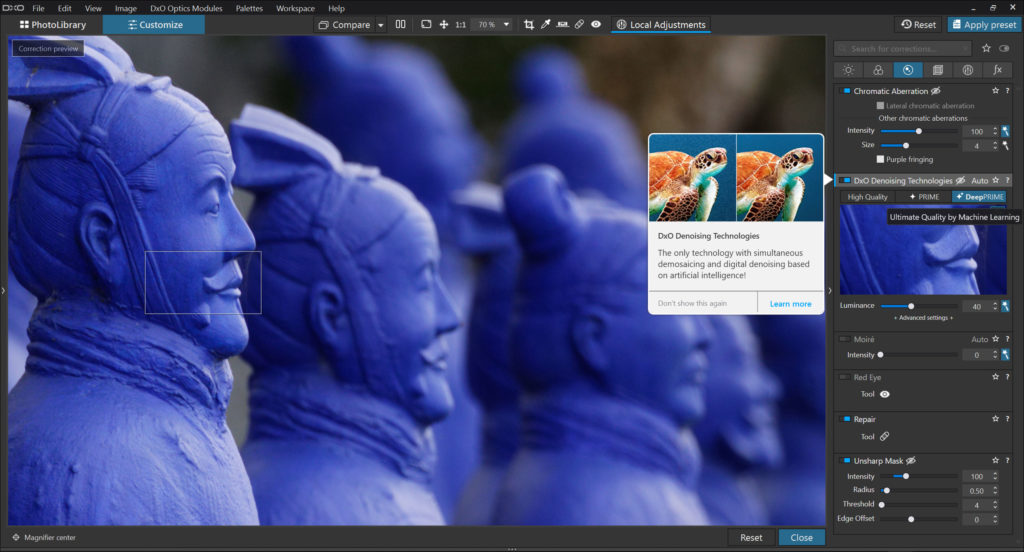Open the Geometry corrections palette tab
This screenshot has height=552, width=1024.
click(x=938, y=70)
